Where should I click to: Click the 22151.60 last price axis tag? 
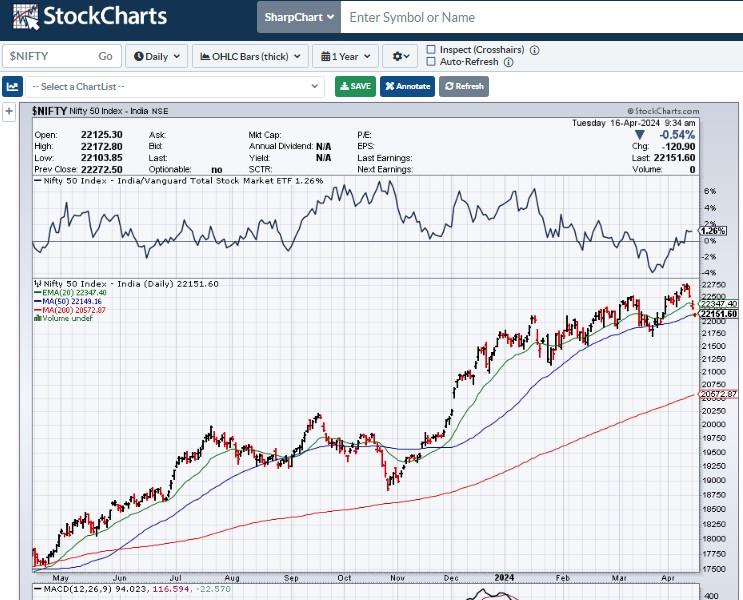[718, 314]
